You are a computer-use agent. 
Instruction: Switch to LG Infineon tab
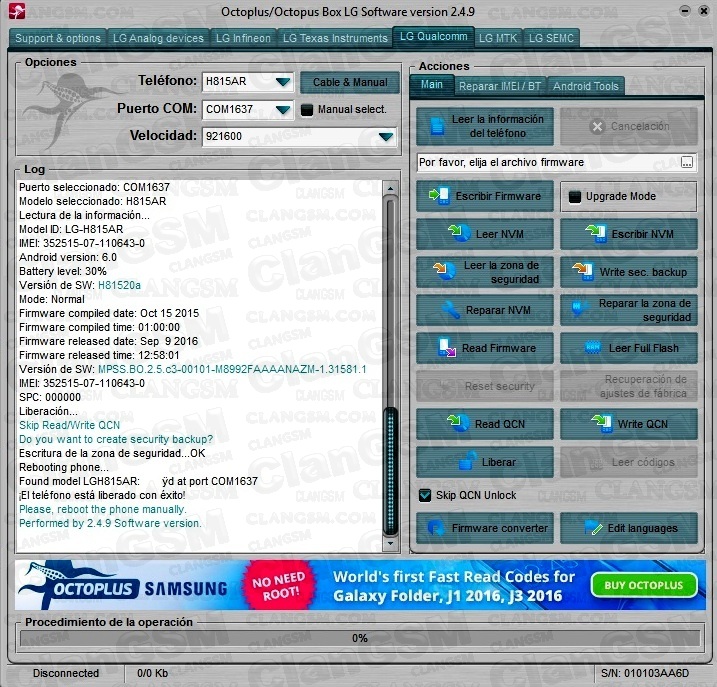[x=243, y=38]
